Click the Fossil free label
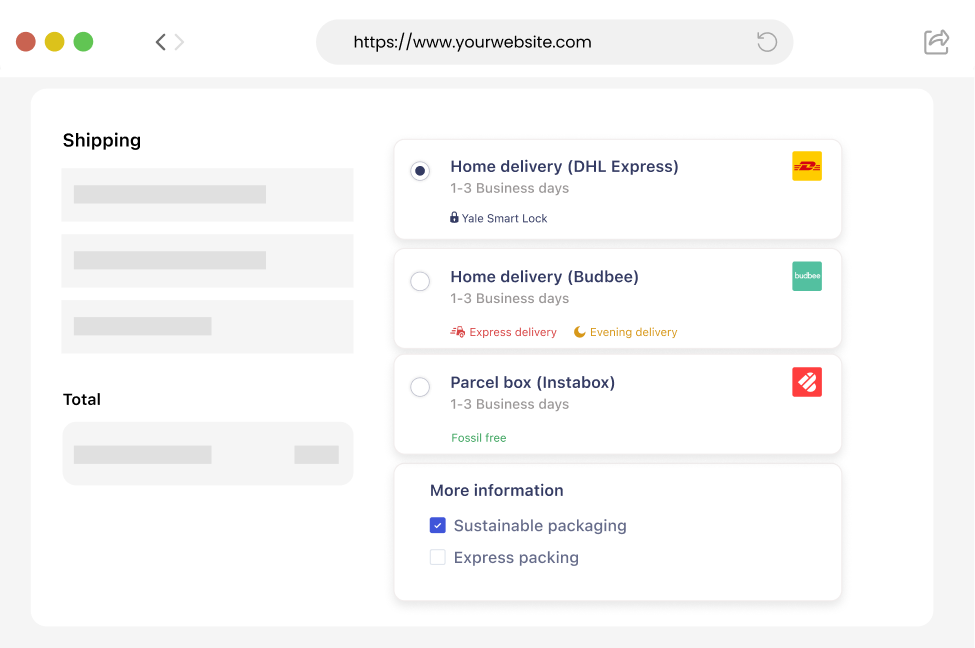This screenshot has height=648, width=975. 479,438
